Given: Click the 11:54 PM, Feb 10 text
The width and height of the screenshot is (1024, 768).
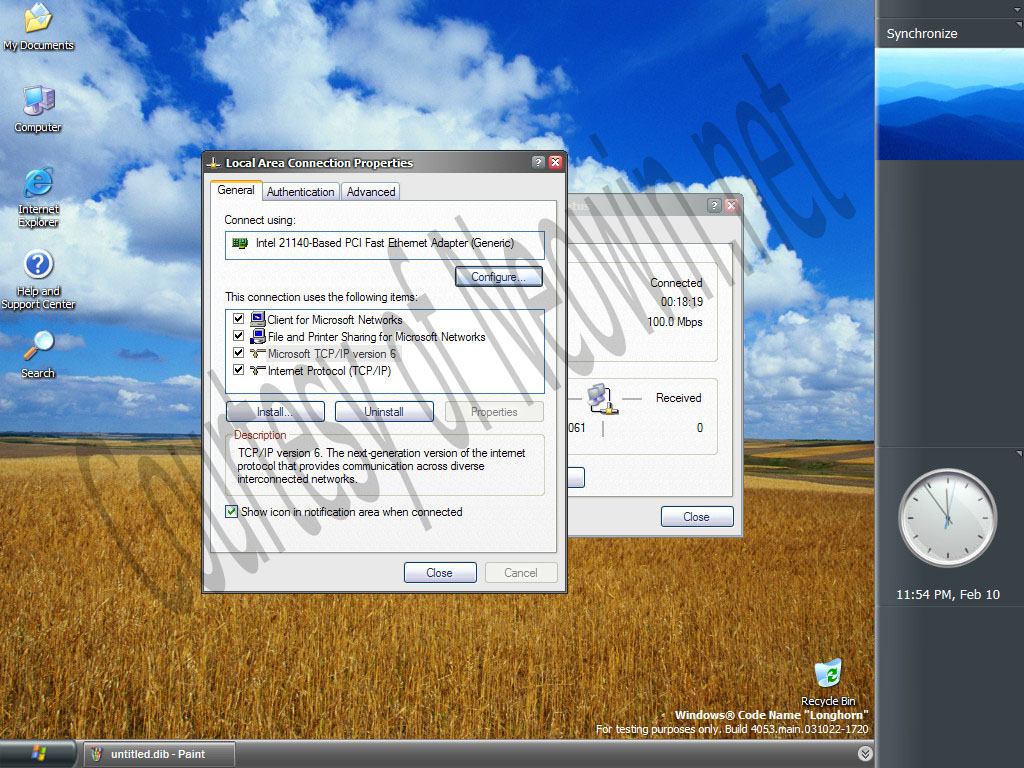Looking at the screenshot, I should tap(948, 594).
